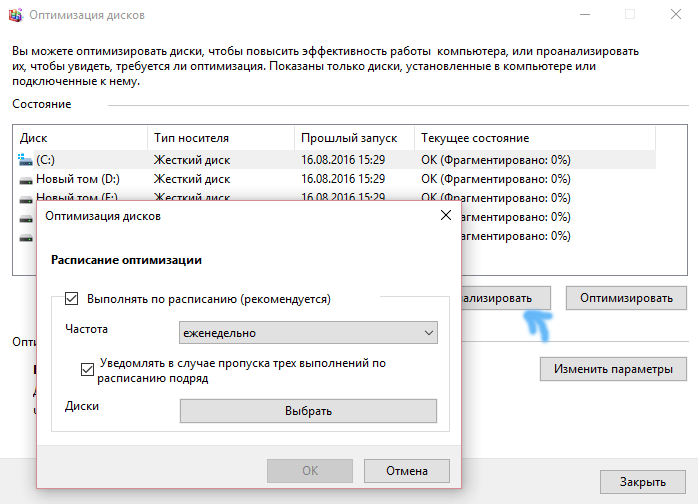Click the Выбрать disks button
Screen dimensions: 698x504
click(x=308, y=411)
